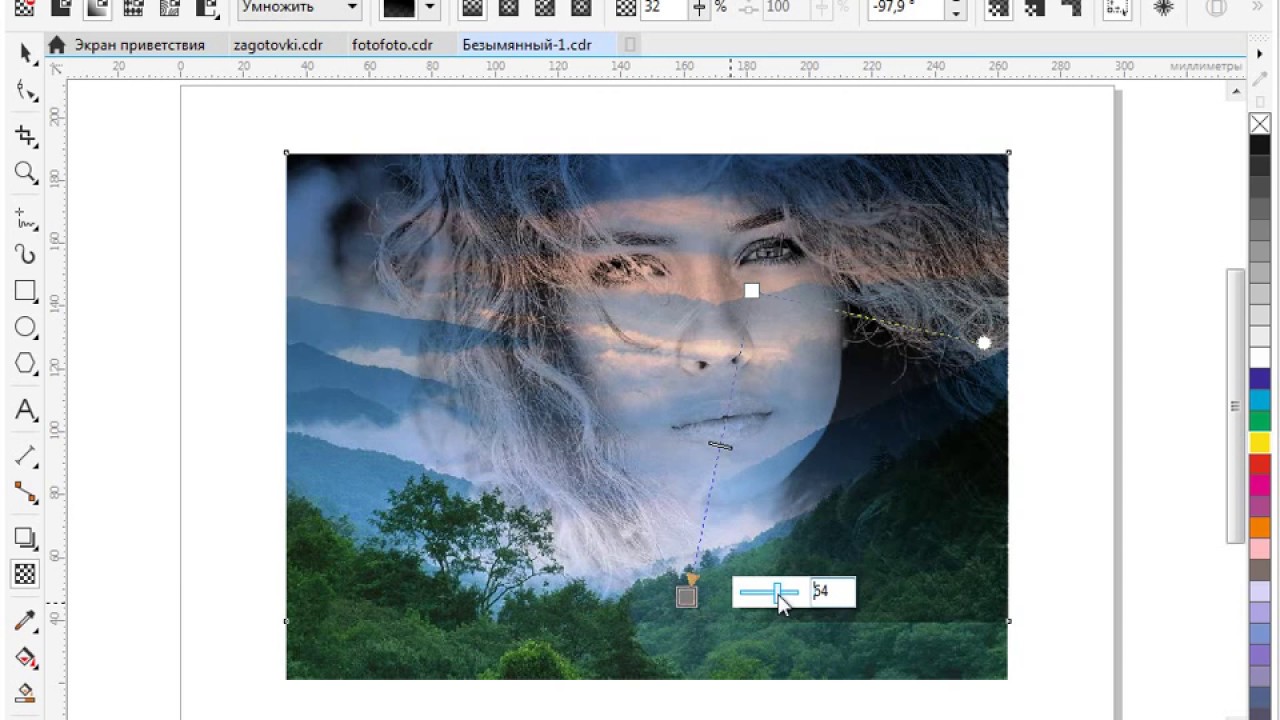1280x720 pixels.
Task: Select the Polygon tool
Action: (25, 364)
